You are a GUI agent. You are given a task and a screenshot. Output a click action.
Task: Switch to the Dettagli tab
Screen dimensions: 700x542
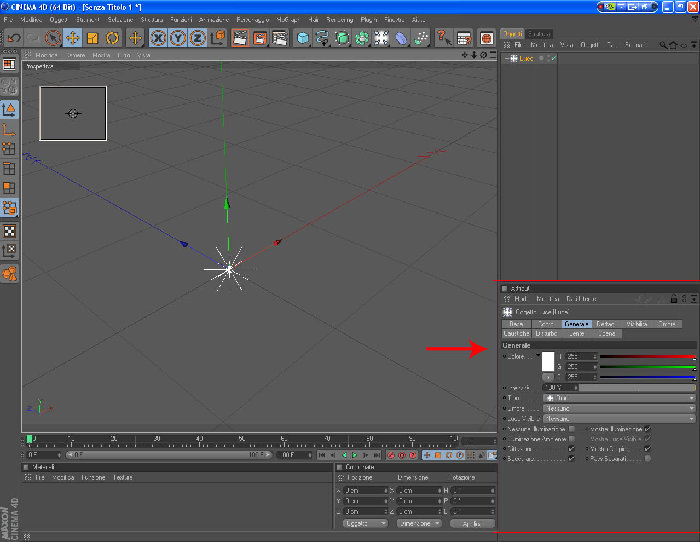pos(606,324)
